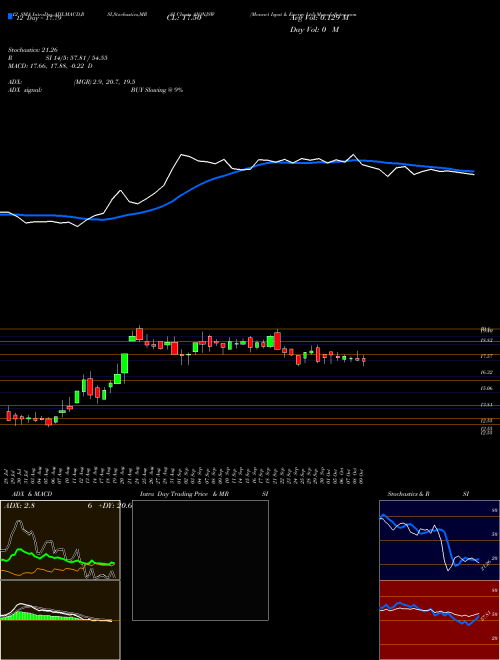Click the '(MGR) 2.9, 20.7, 19.5' ADX values
Viewport: 500px width, 660px height.
(104, 82)
